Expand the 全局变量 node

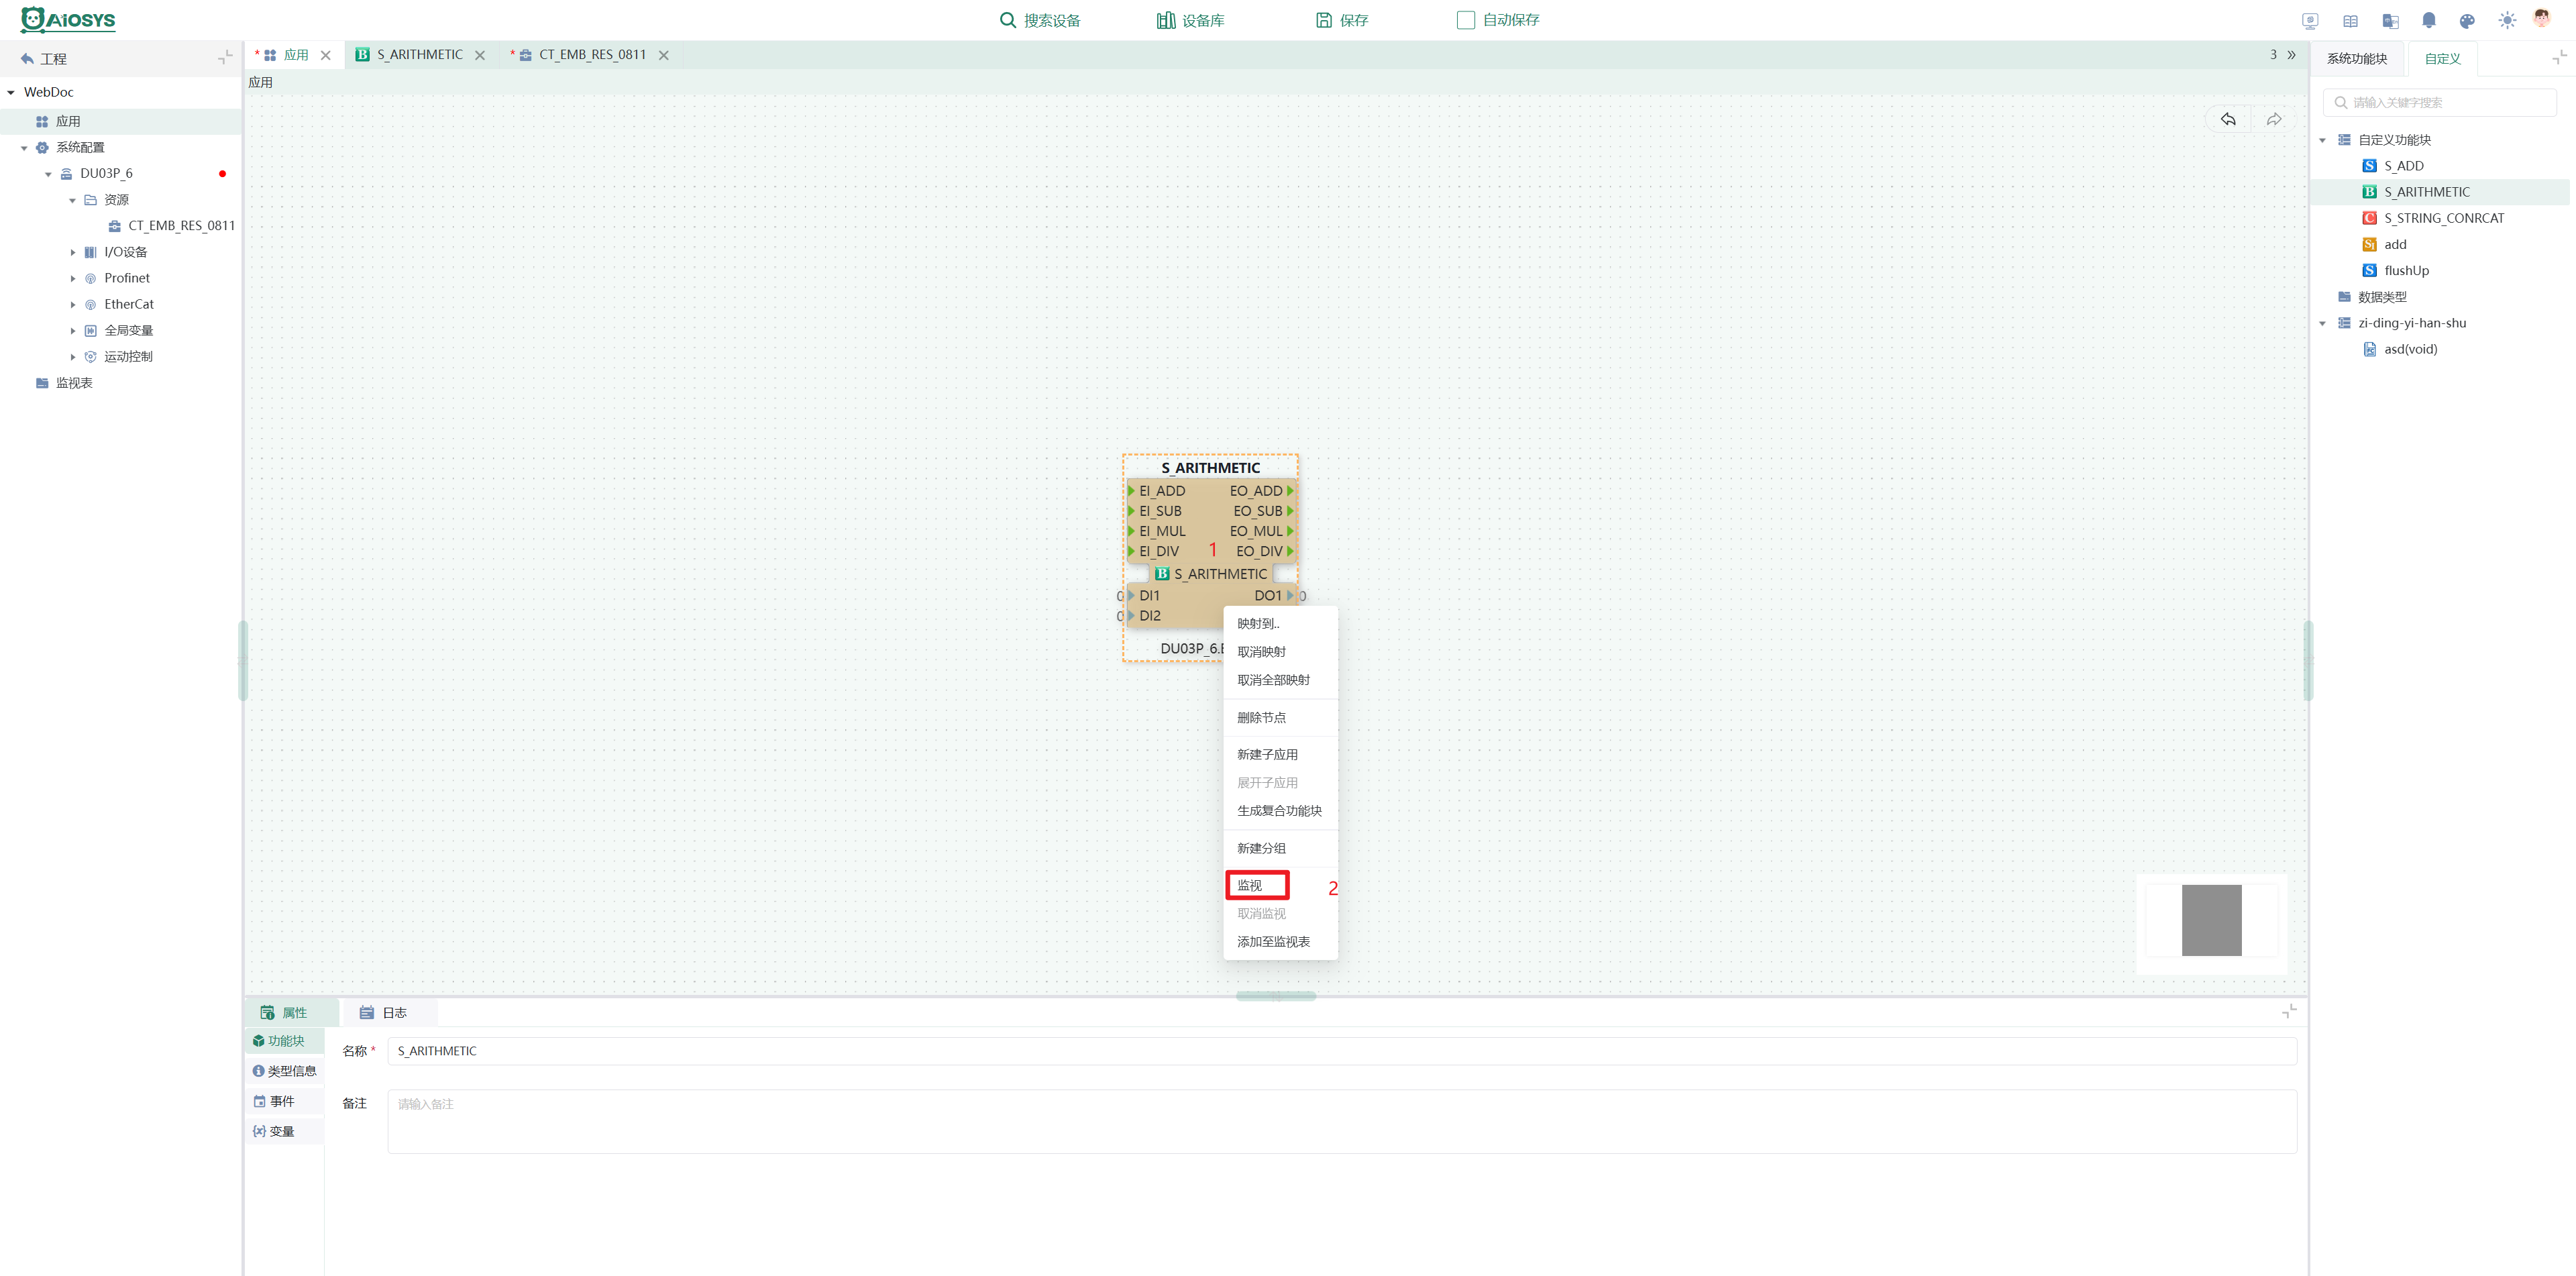pyautogui.click(x=72, y=330)
